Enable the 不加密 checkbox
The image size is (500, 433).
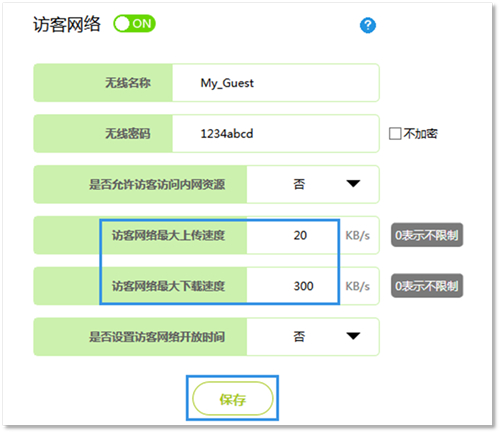[x=395, y=134]
